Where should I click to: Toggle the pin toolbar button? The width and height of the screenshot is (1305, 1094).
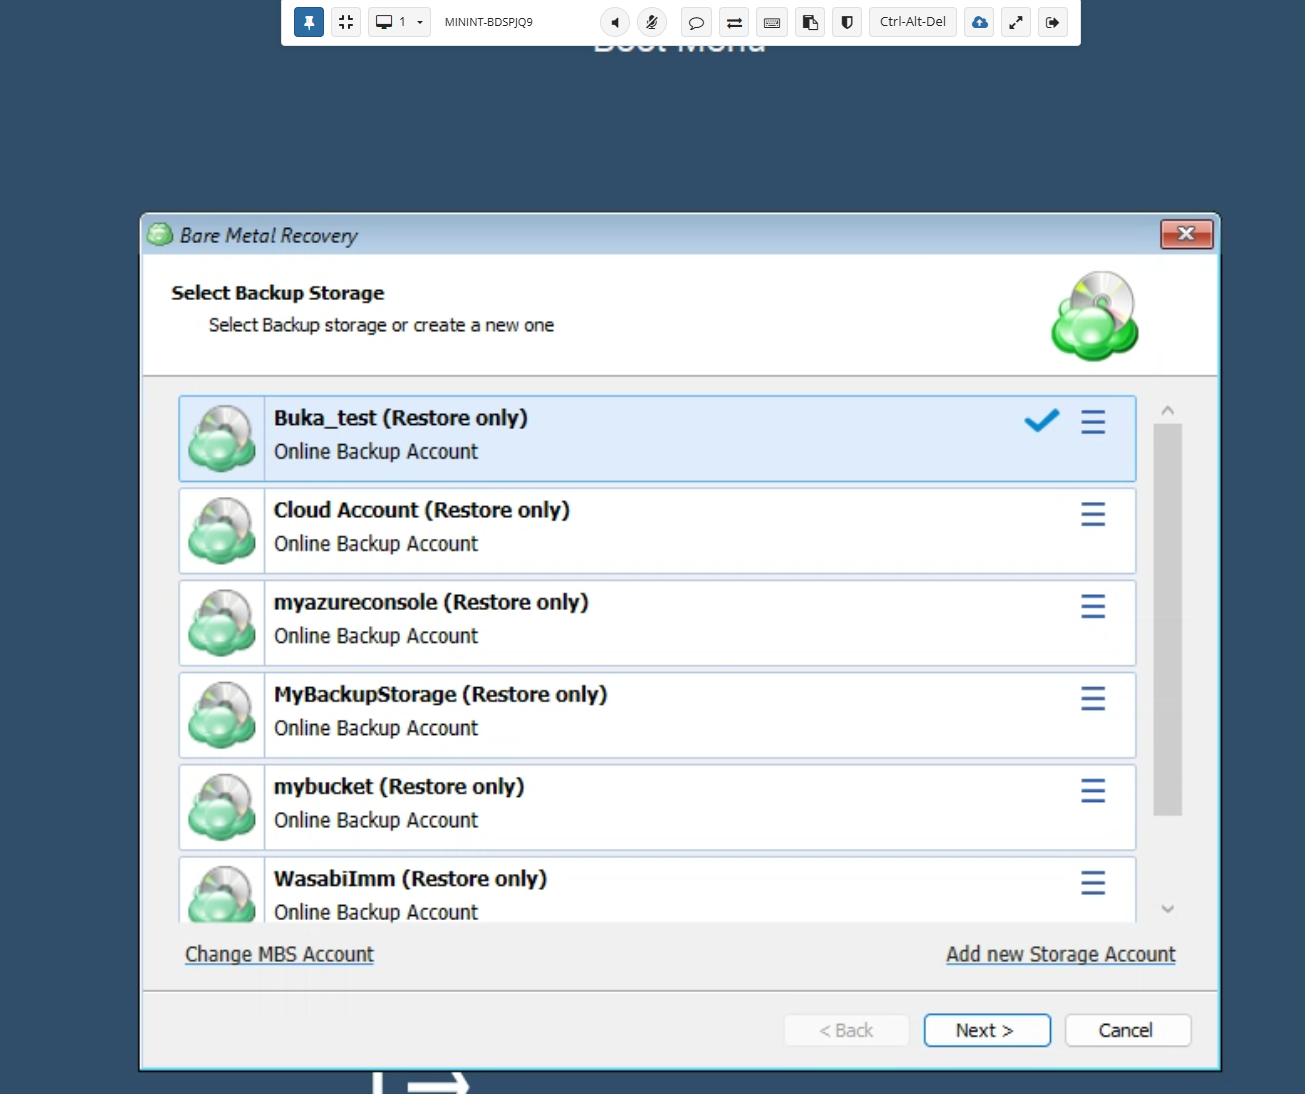click(x=309, y=22)
